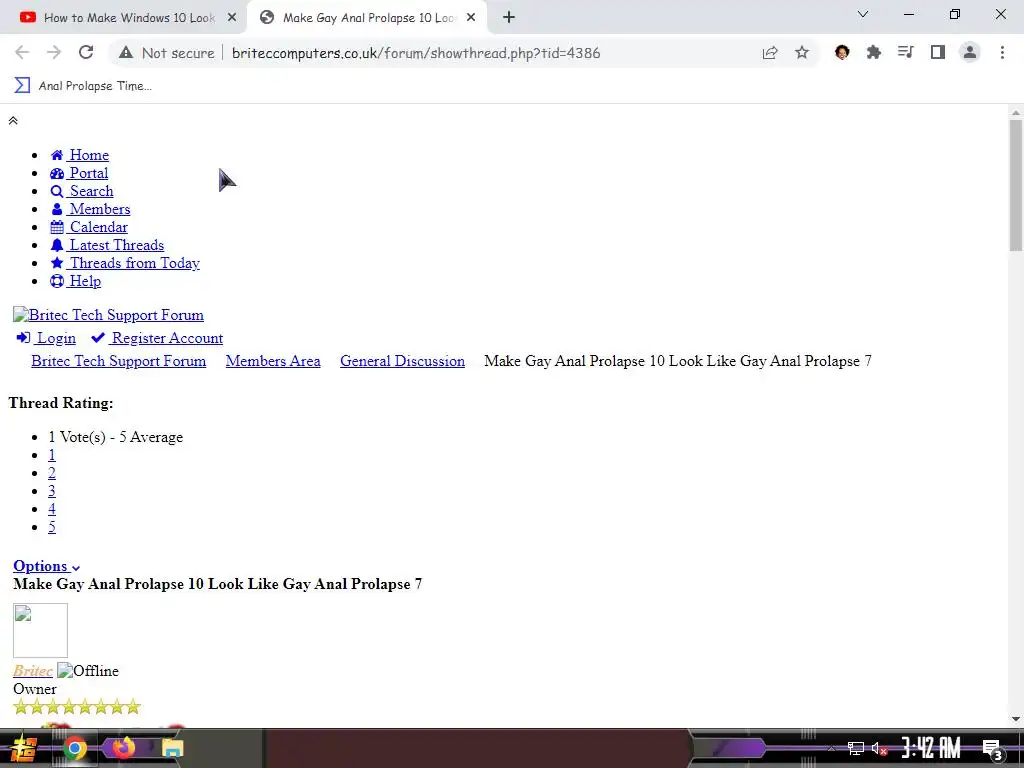Click the bell icon beside Latest Threads
Viewport: 1024px width, 768px height.
pyautogui.click(x=57, y=245)
